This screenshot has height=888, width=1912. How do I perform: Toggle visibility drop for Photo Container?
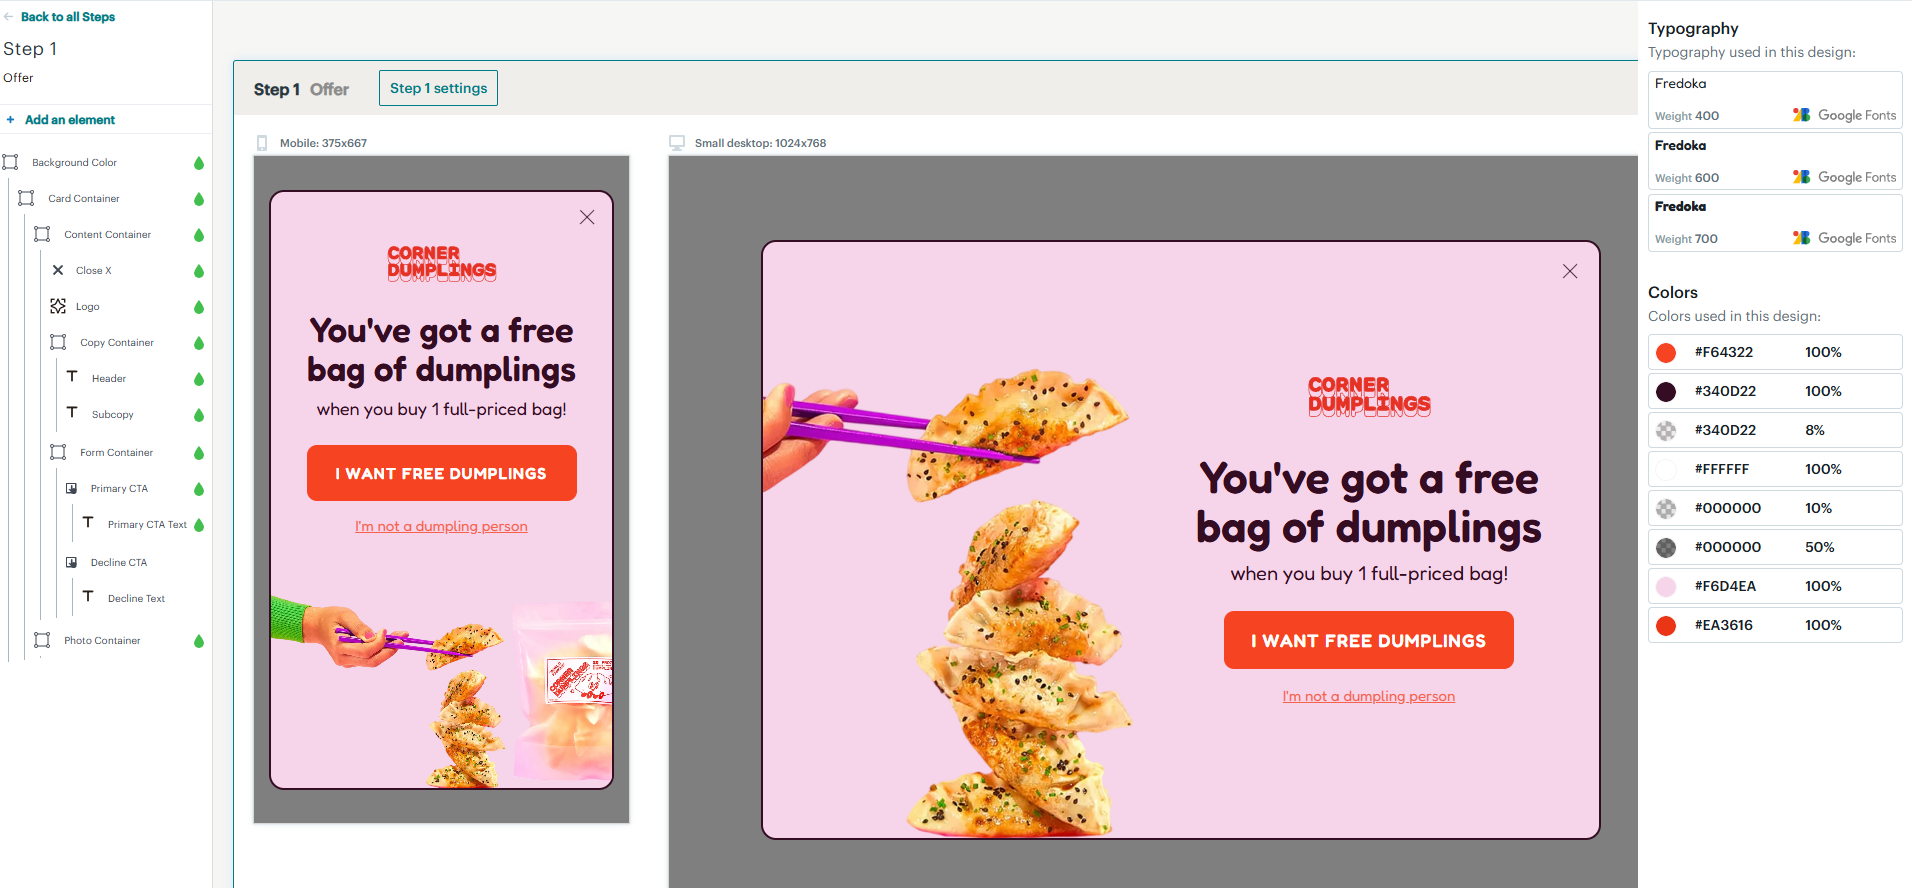199,641
